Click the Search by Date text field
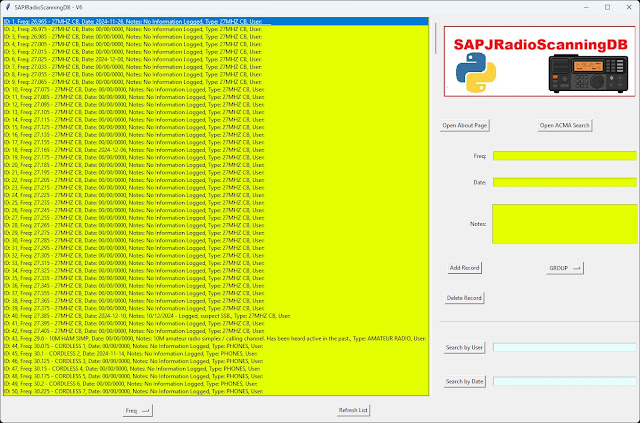The width and height of the screenshot is (640, 423). coord(564,381)
